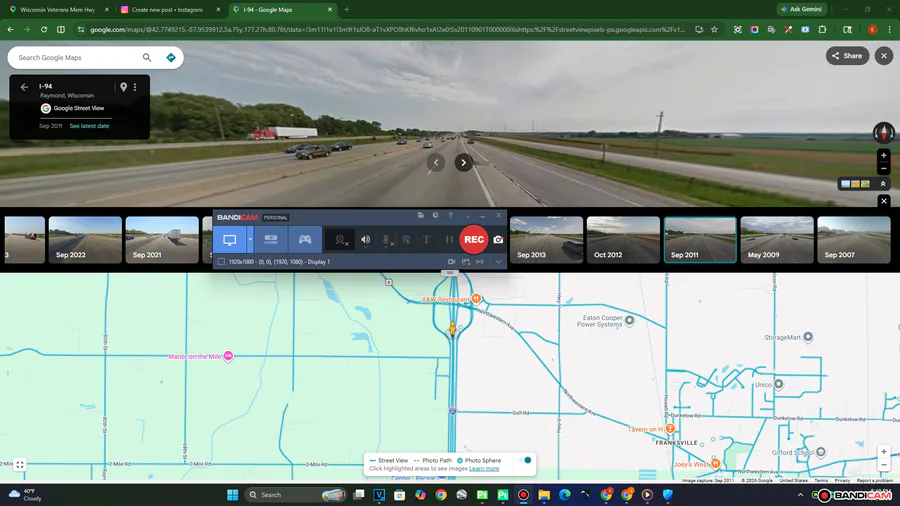Click the location pin icon on I-94 card
900x506 pixels.
(123, 87)
